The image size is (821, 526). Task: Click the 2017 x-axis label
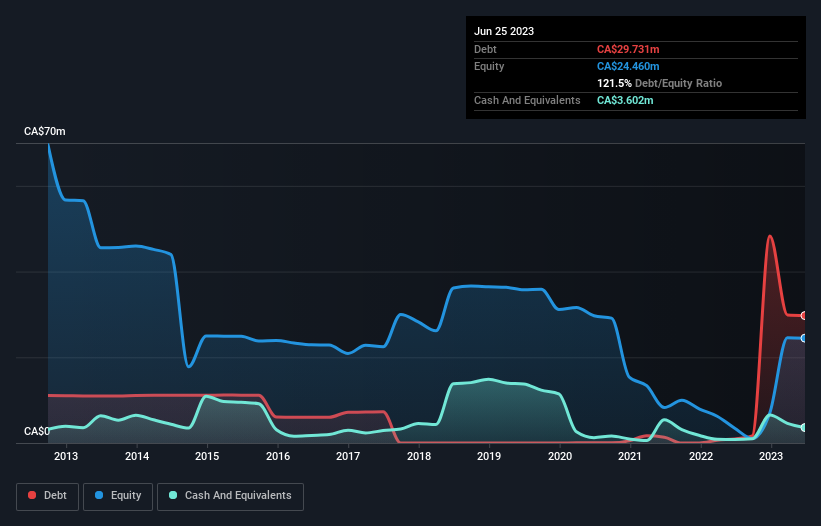348,456
